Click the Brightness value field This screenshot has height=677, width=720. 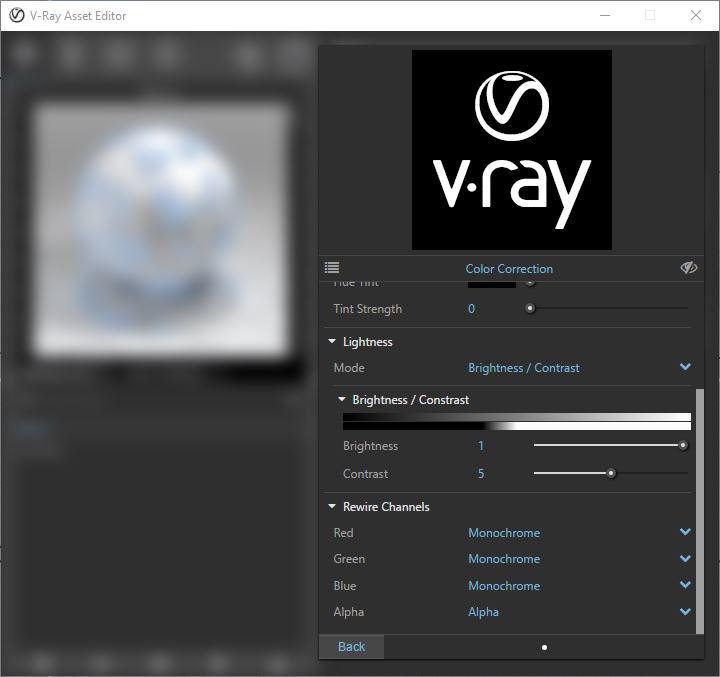point(481,446)
